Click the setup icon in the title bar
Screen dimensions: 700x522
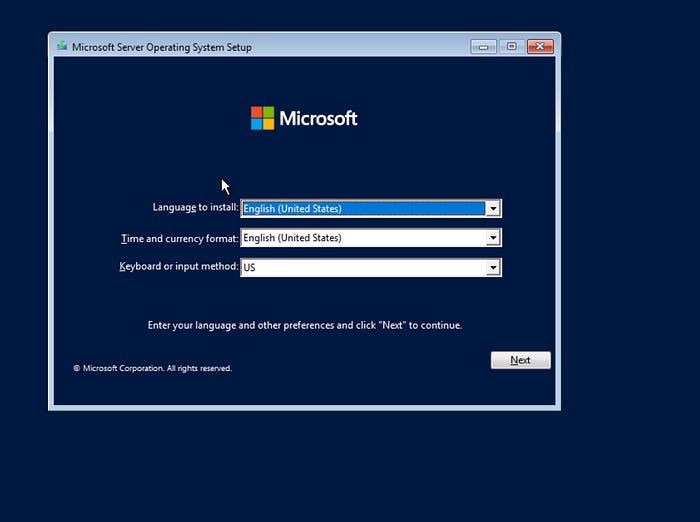(x=62, y=46)
